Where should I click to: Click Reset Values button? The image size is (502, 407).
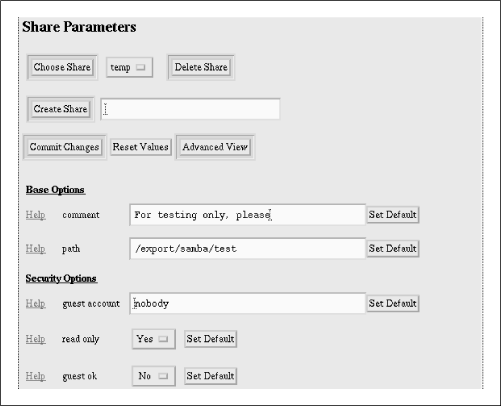pos(141,147)
